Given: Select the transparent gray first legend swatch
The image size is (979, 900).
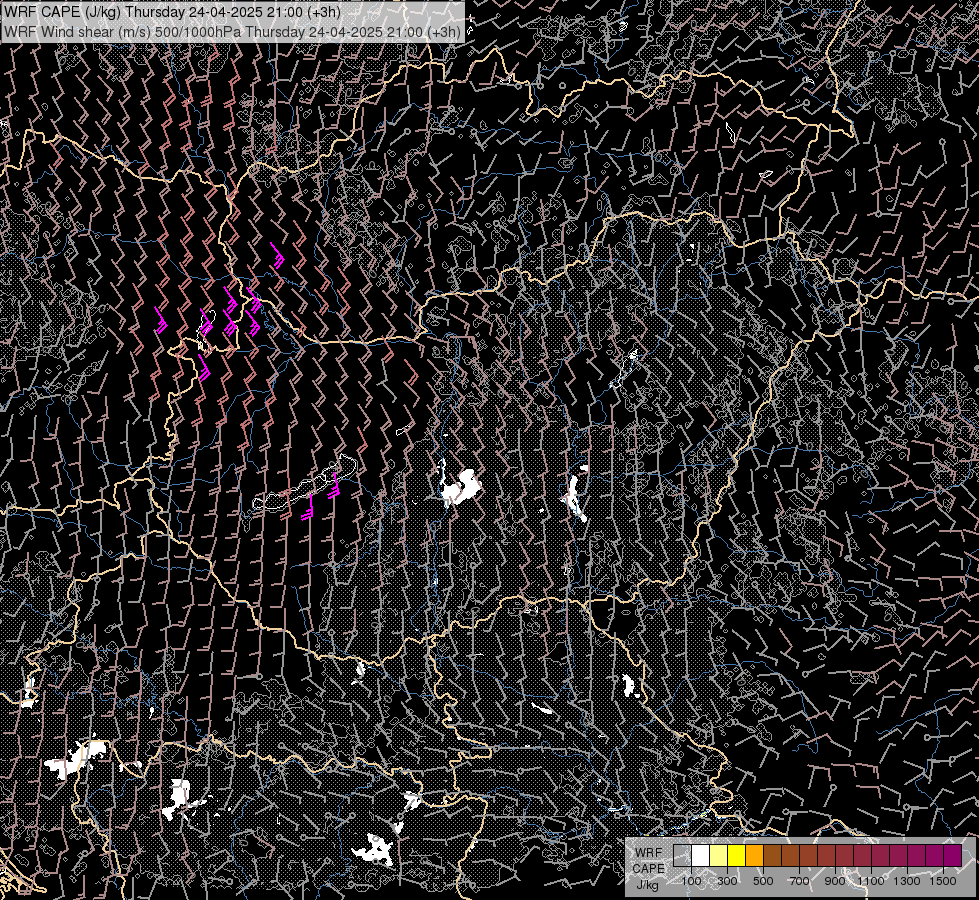Looking at the screenshot, I should (682, 855).
